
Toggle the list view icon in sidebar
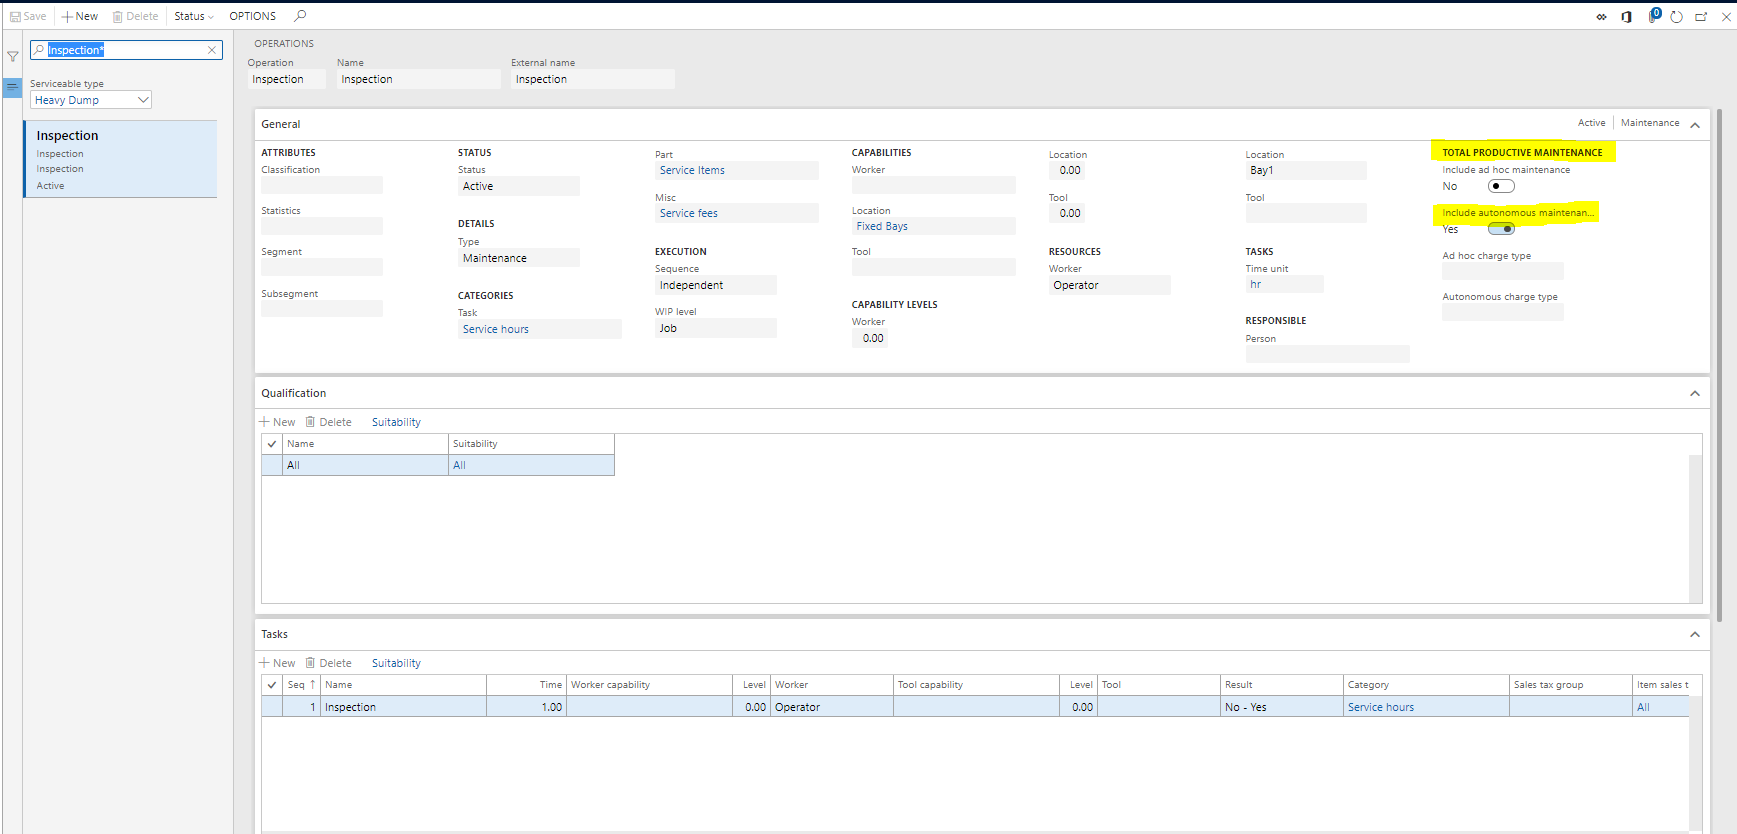tap(12, 87)
